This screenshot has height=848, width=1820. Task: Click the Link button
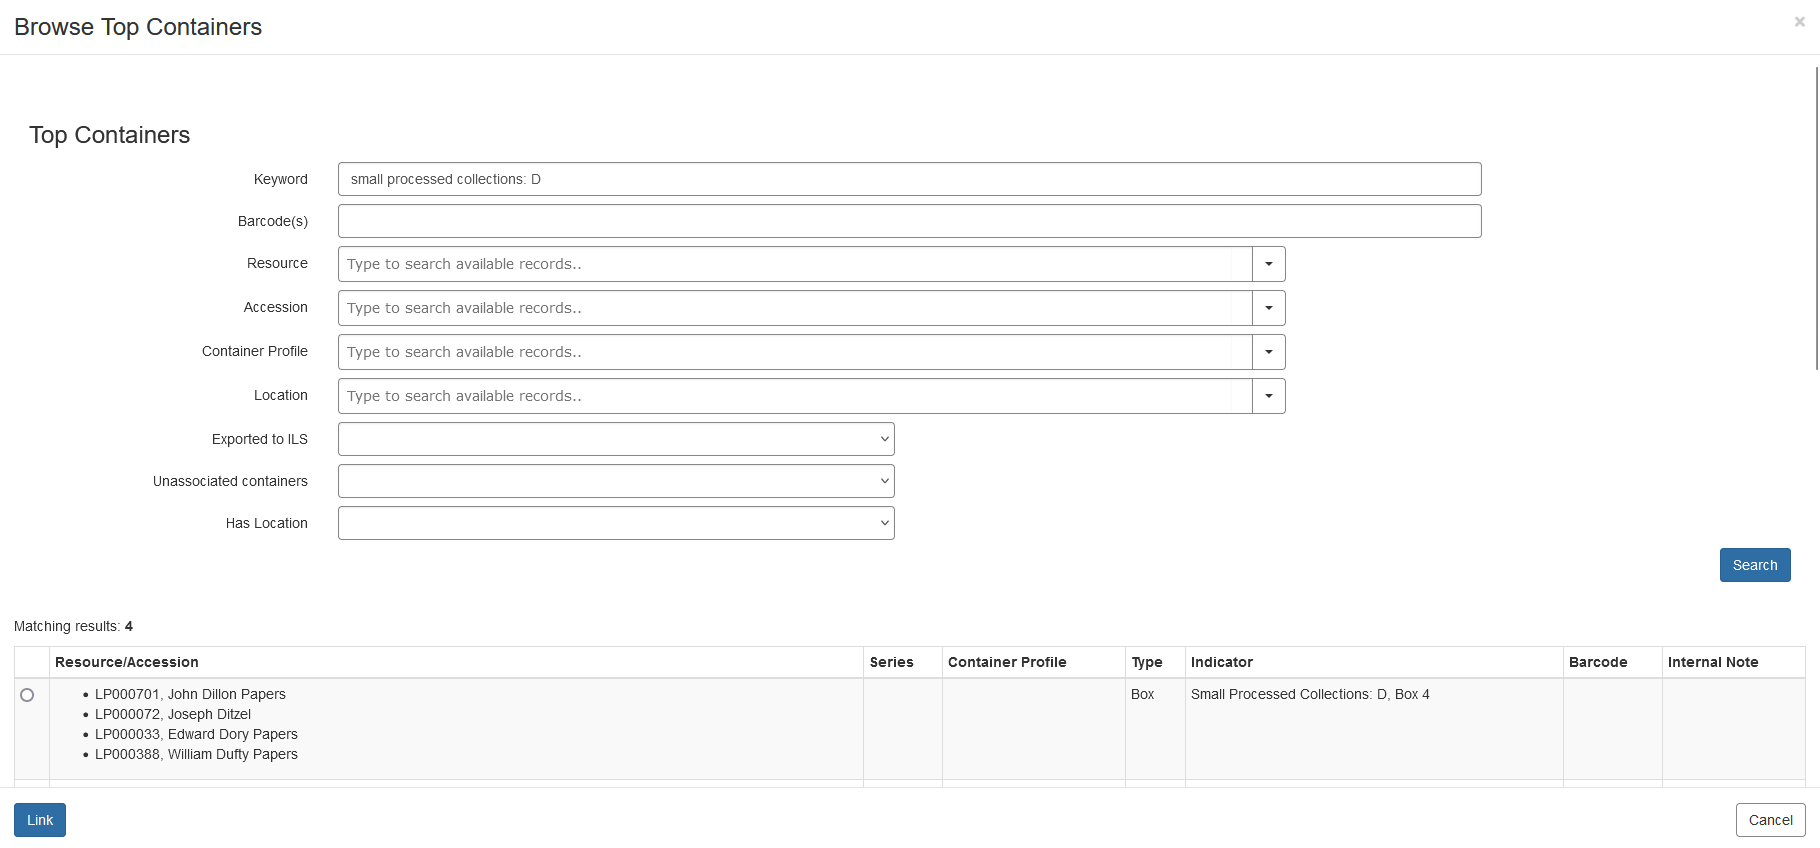(x=40, y=820)
